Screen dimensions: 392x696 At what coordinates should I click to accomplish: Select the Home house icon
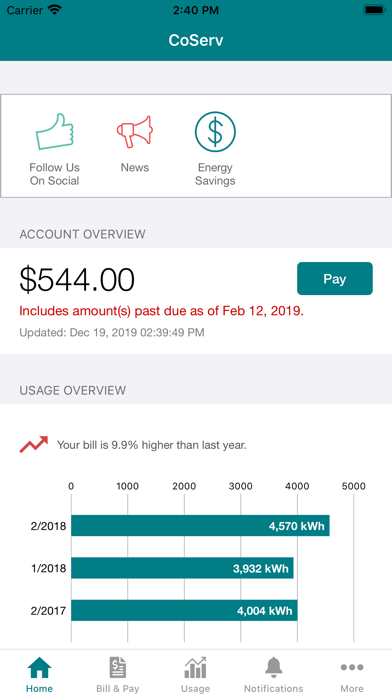[x=40, y=667]
